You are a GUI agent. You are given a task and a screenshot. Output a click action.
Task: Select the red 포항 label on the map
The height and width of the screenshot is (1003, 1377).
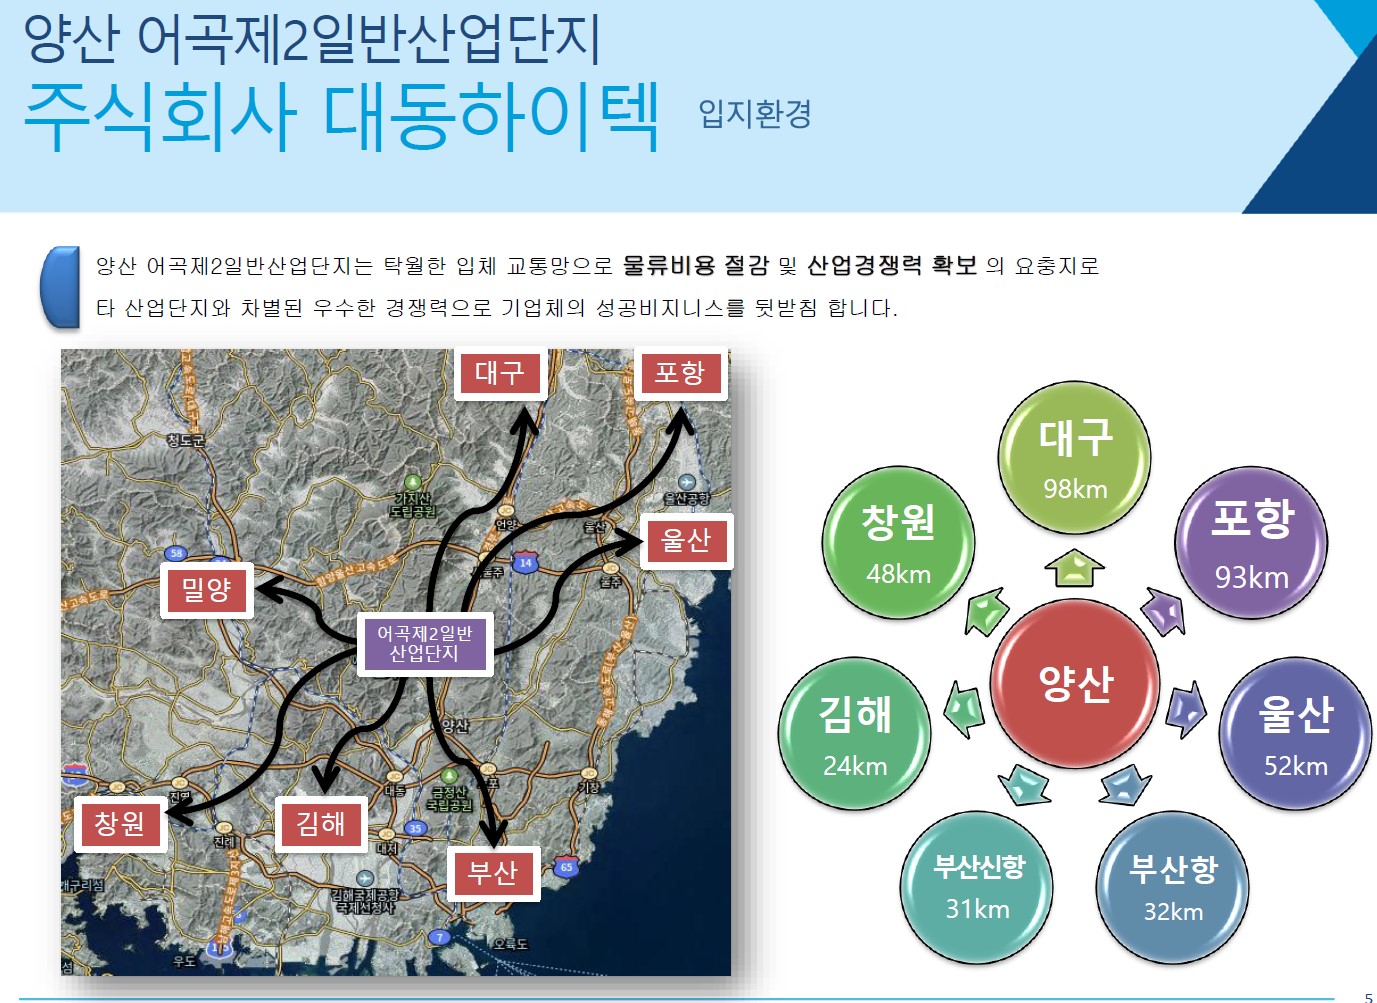[680, 373]
